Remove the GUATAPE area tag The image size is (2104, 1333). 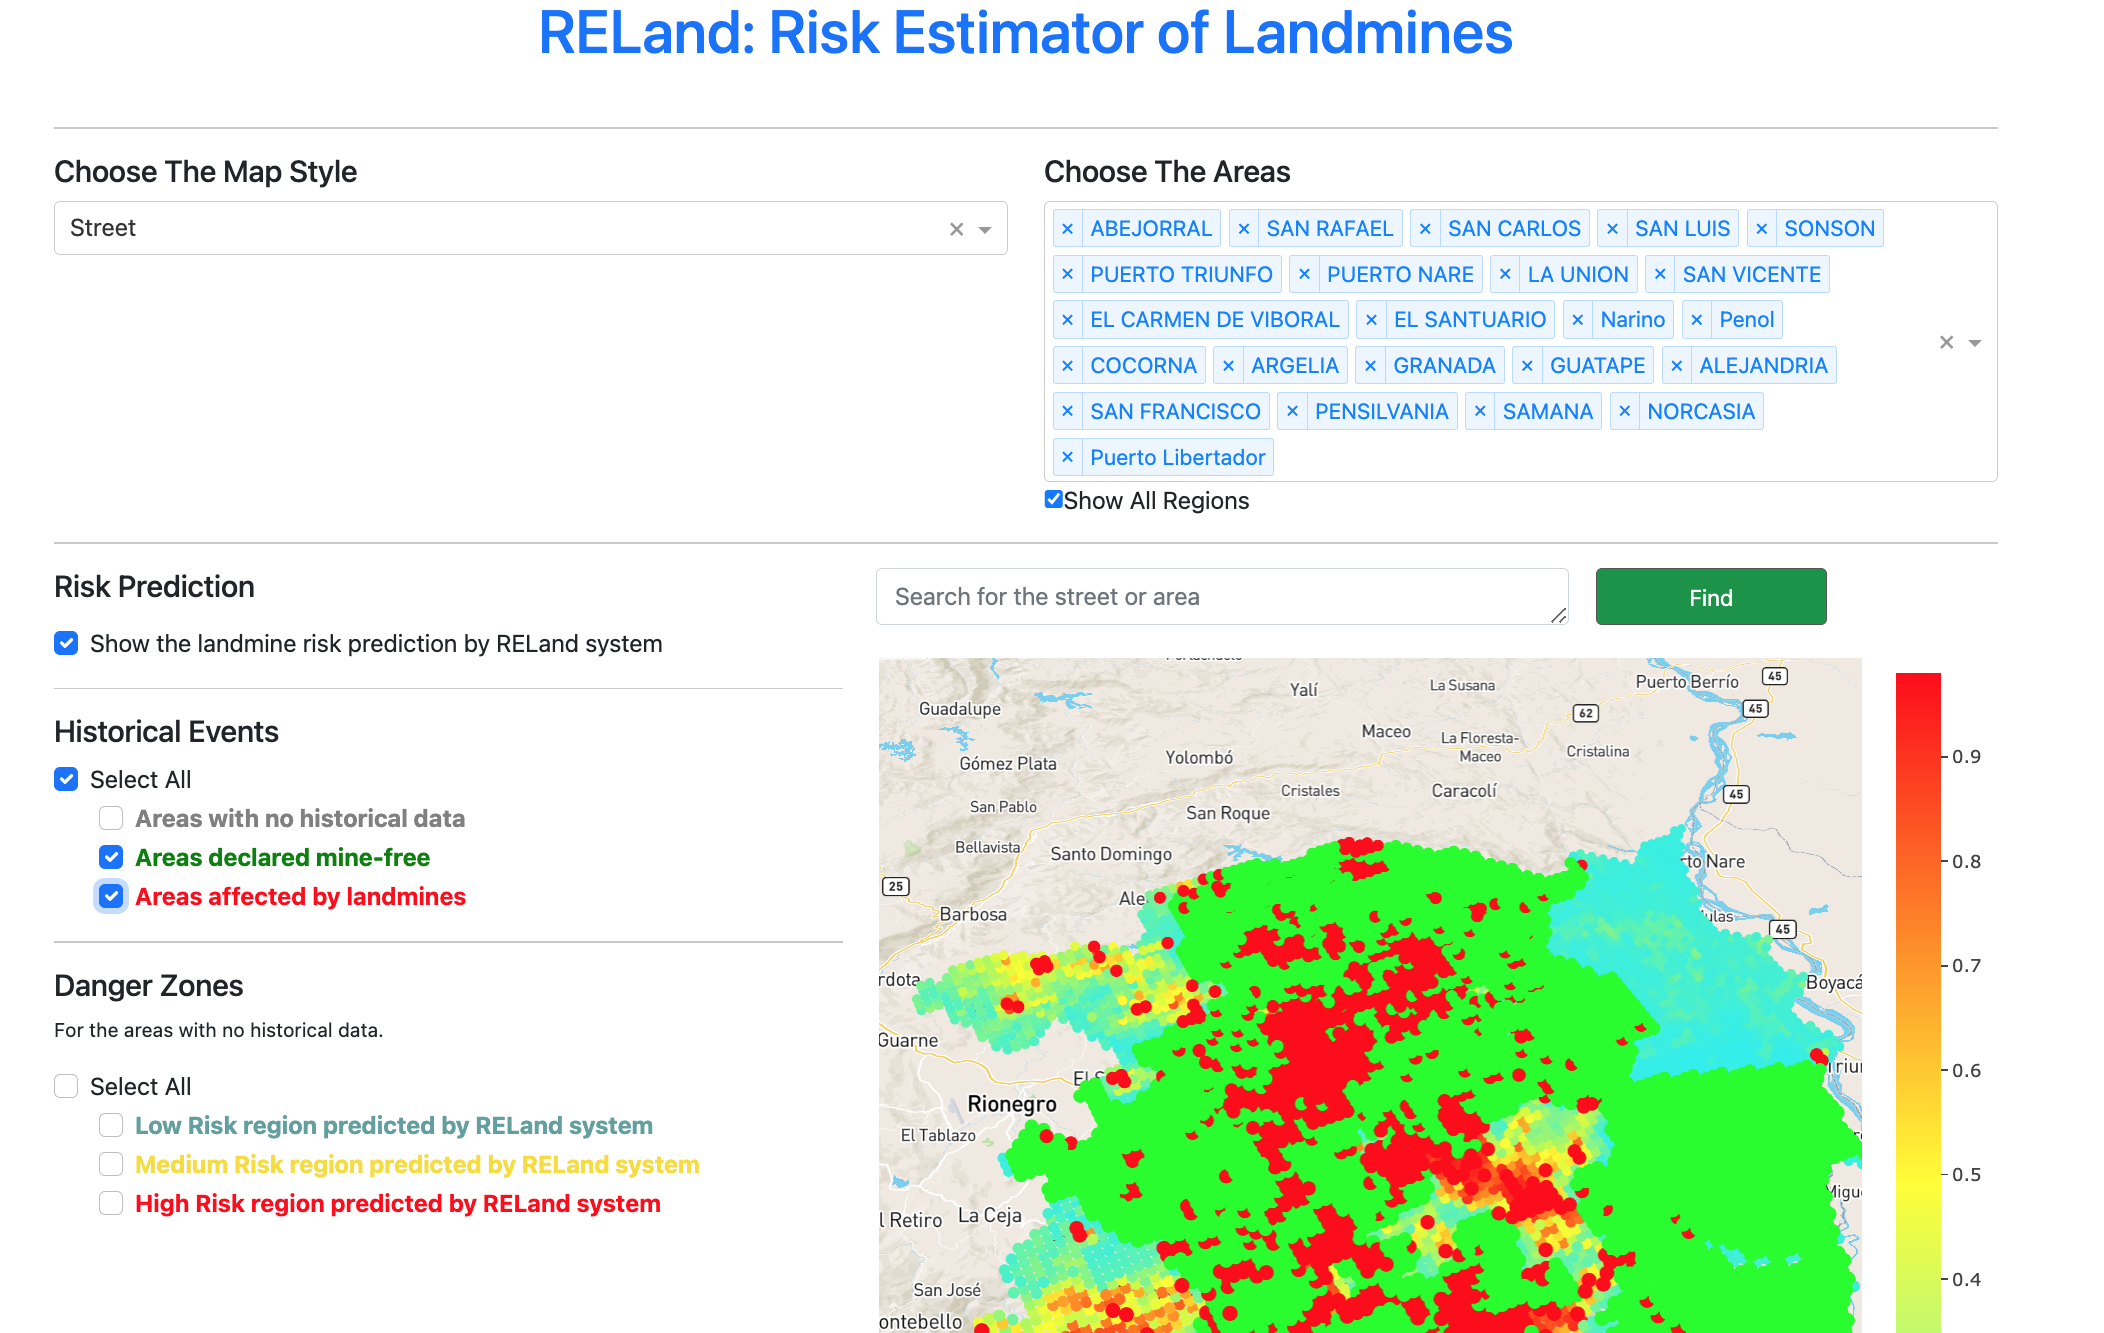(1527, 366)
